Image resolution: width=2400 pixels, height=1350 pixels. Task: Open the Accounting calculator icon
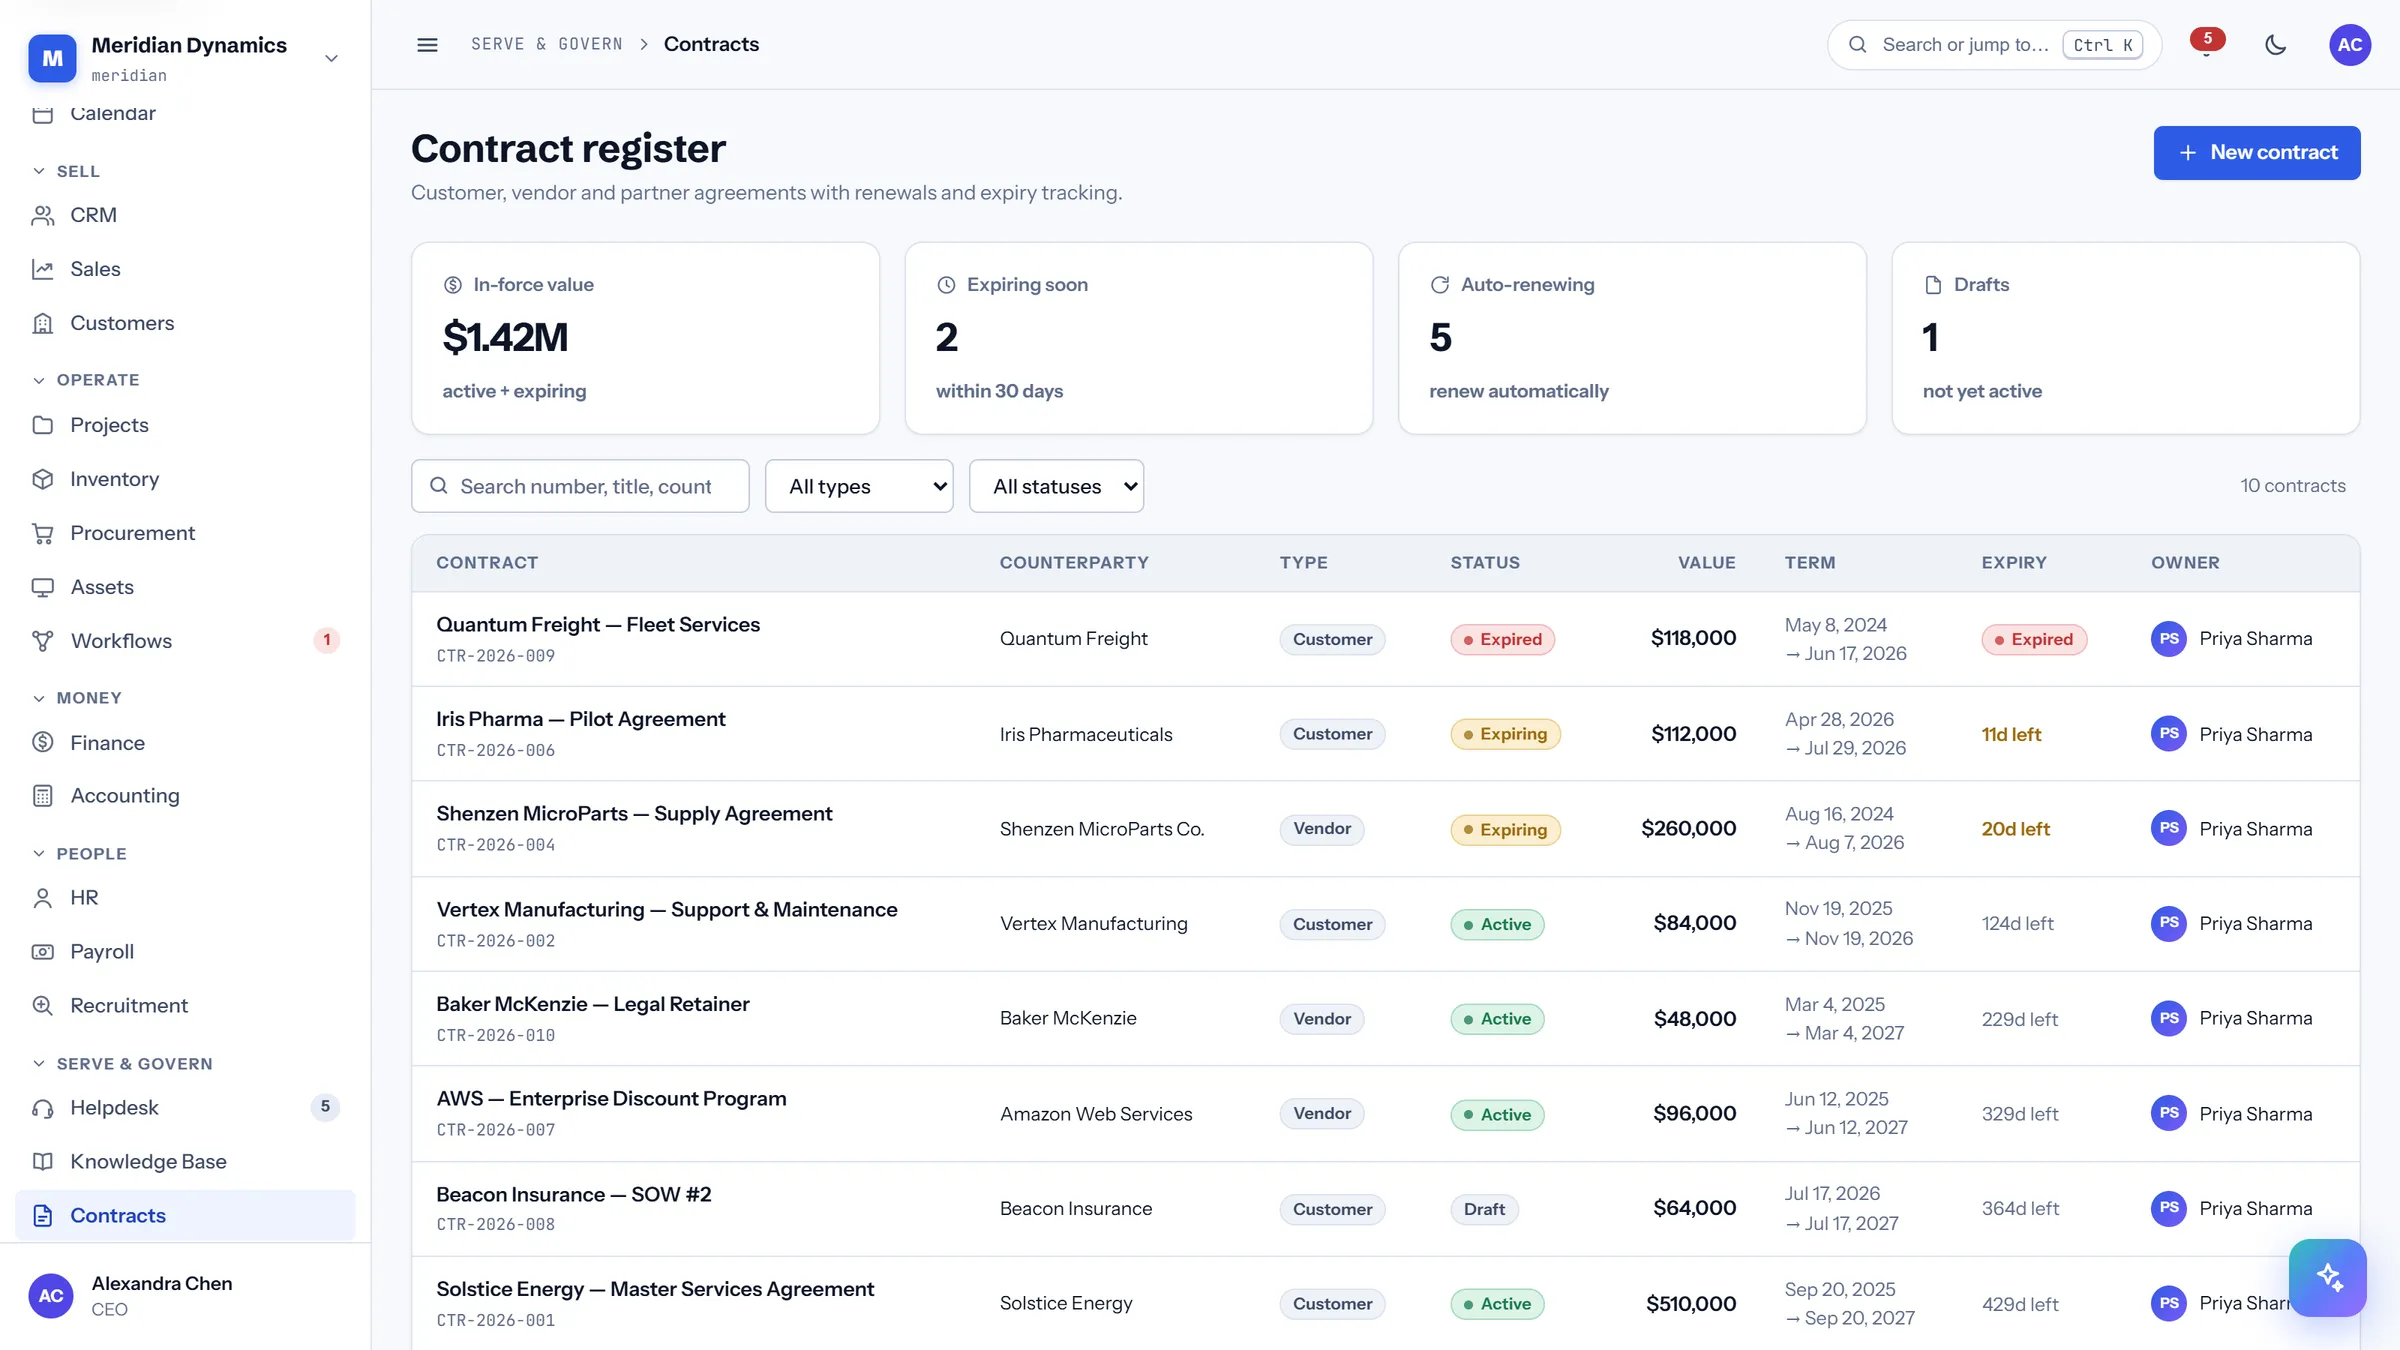click(x=42, y=796)
